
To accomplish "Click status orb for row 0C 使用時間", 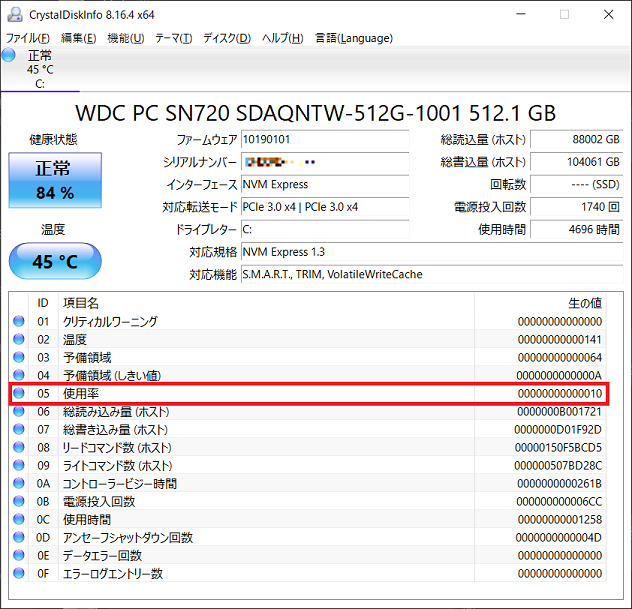I will [19, 519].
